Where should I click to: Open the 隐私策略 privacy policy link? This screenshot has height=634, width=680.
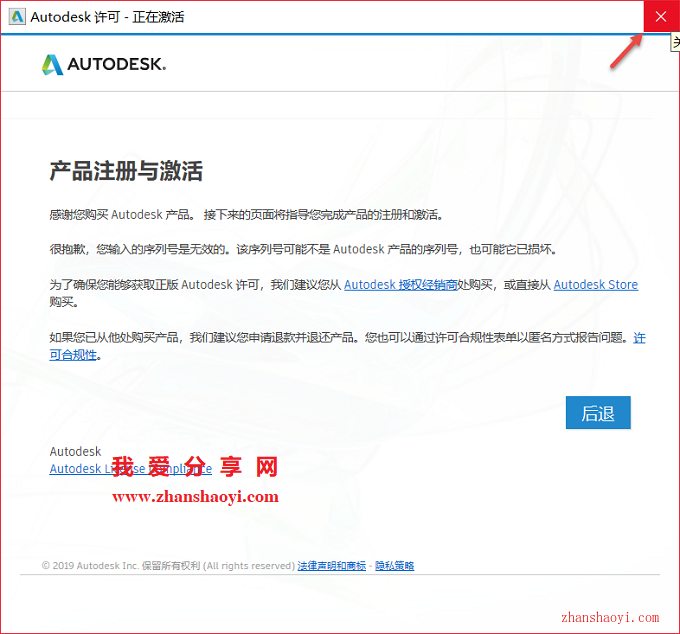point(395,565)
